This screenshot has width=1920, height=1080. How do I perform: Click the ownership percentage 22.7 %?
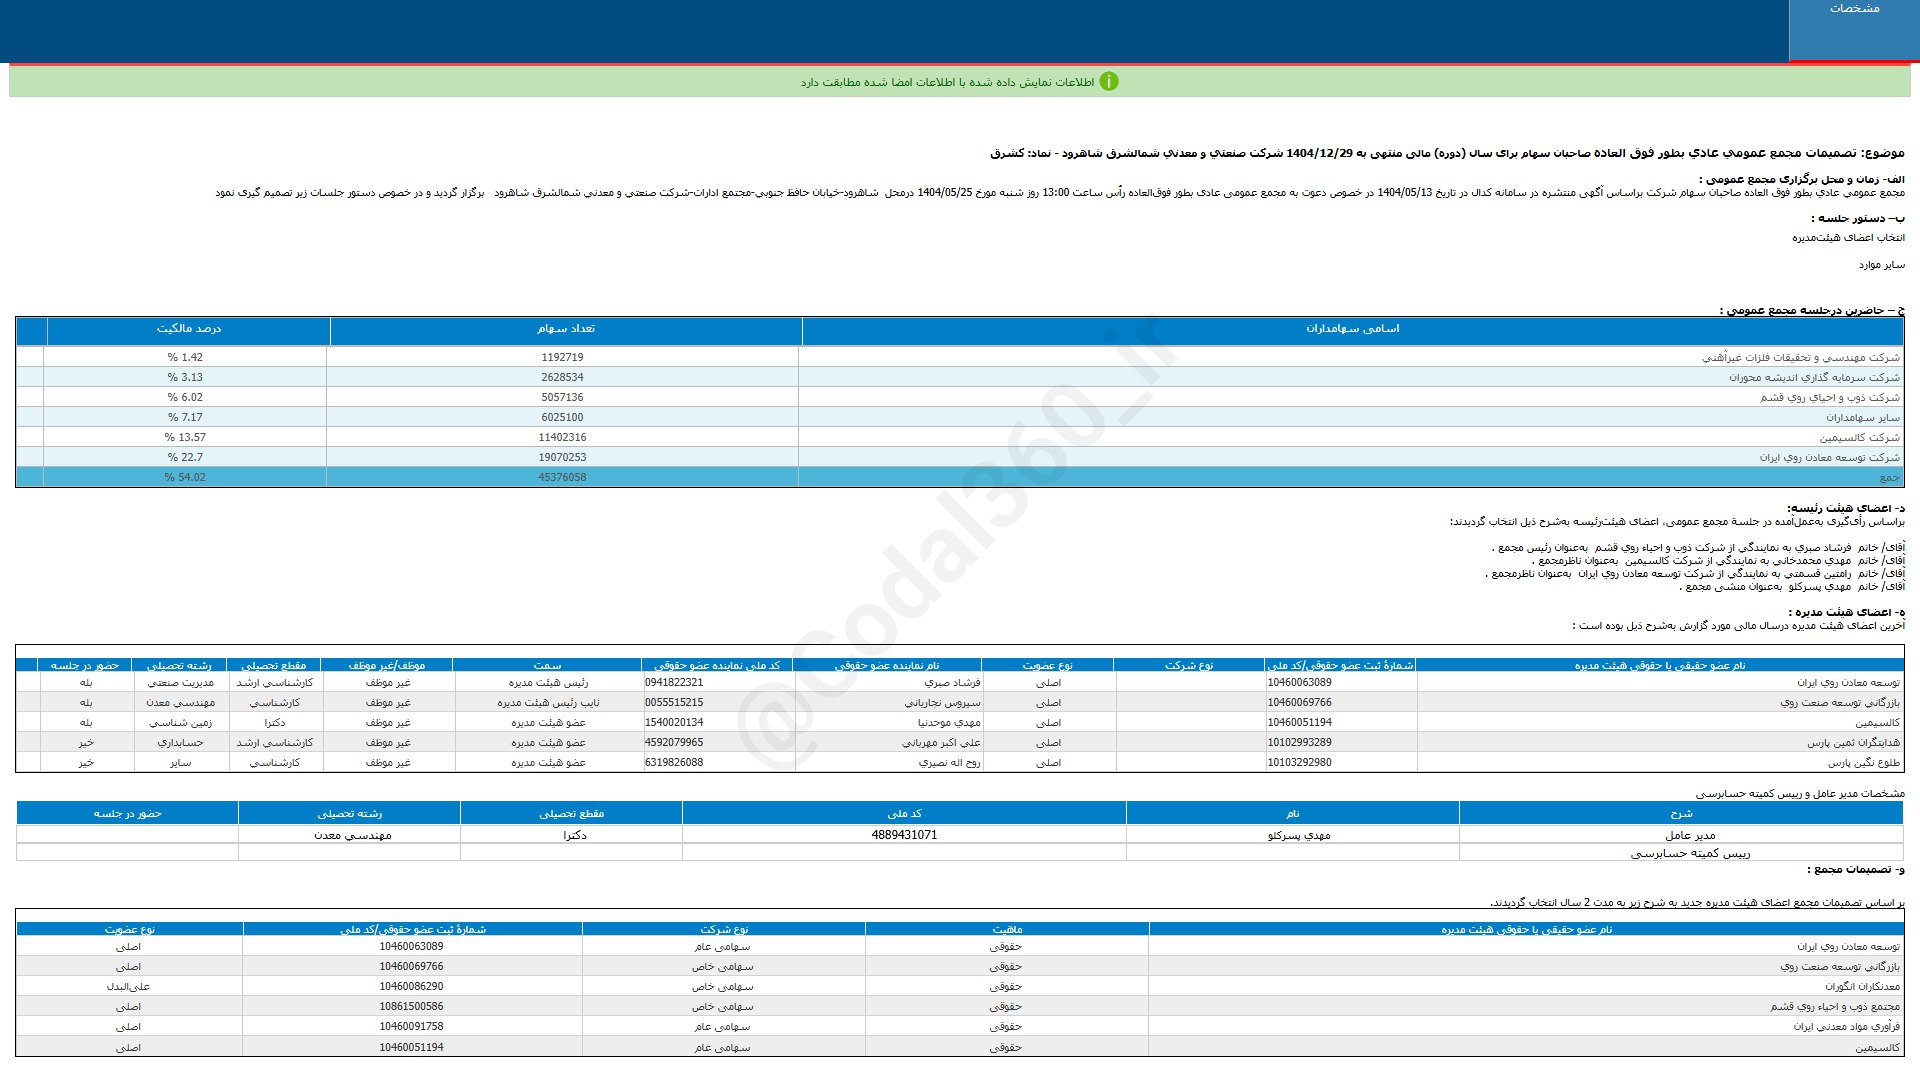pyautogui.click(x=185, y=457)
